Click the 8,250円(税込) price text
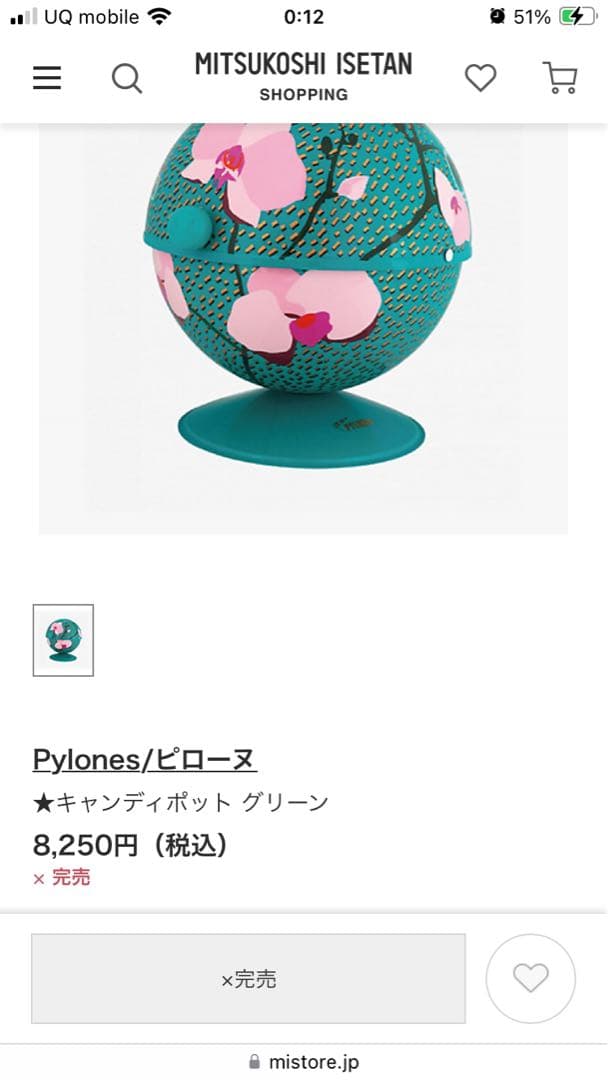 pos(130,845)
